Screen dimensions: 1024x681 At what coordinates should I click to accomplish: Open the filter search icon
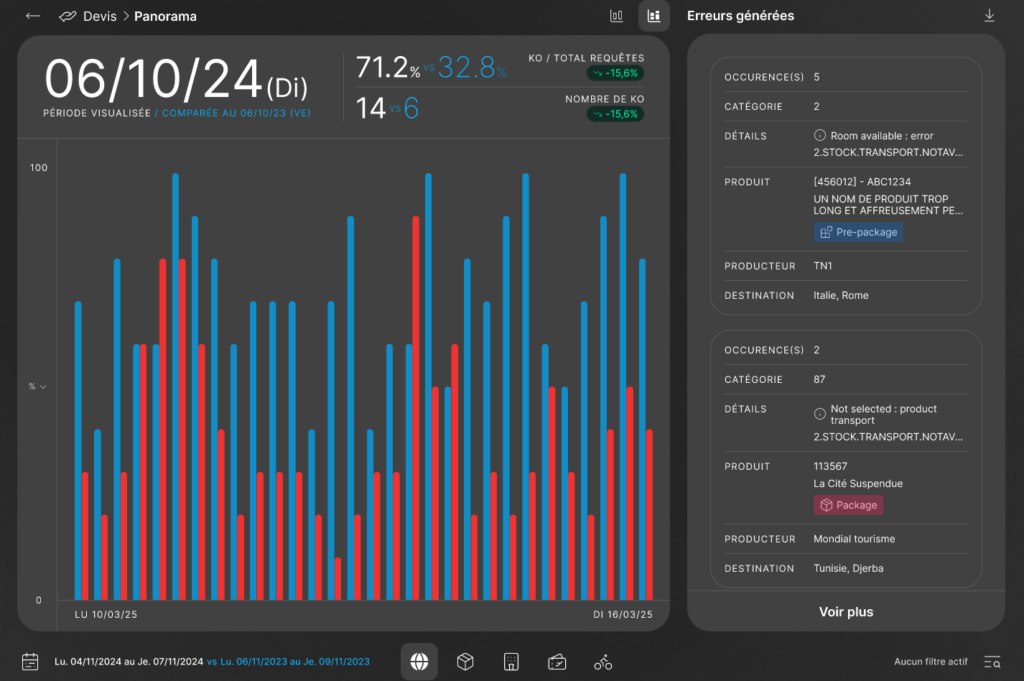991,661
